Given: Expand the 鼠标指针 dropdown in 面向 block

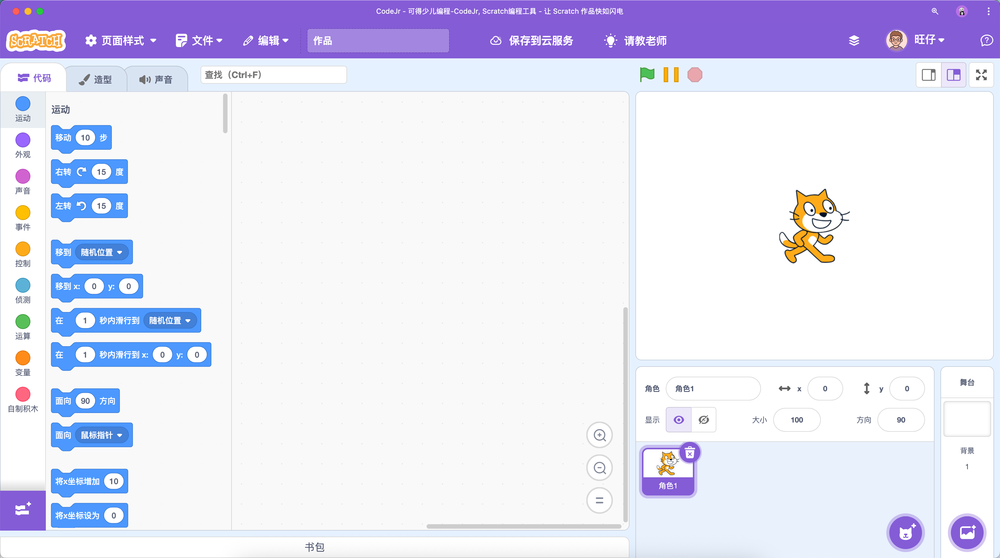Looking at the screenshot, I should (103, 436).
